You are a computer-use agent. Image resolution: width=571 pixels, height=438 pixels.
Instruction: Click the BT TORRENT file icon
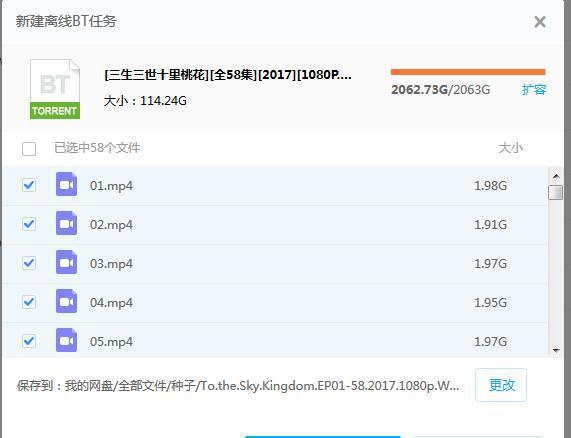coord(55,89)
